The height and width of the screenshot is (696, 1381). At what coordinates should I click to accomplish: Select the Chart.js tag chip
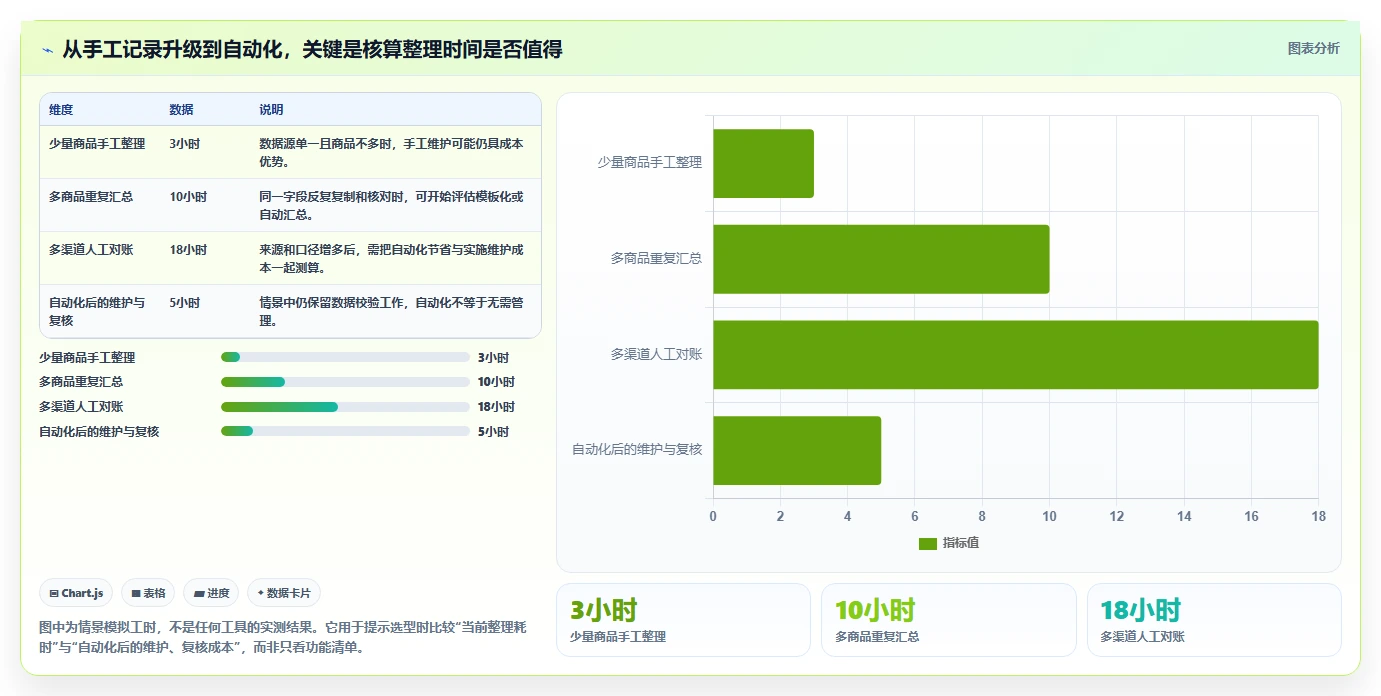76,593
